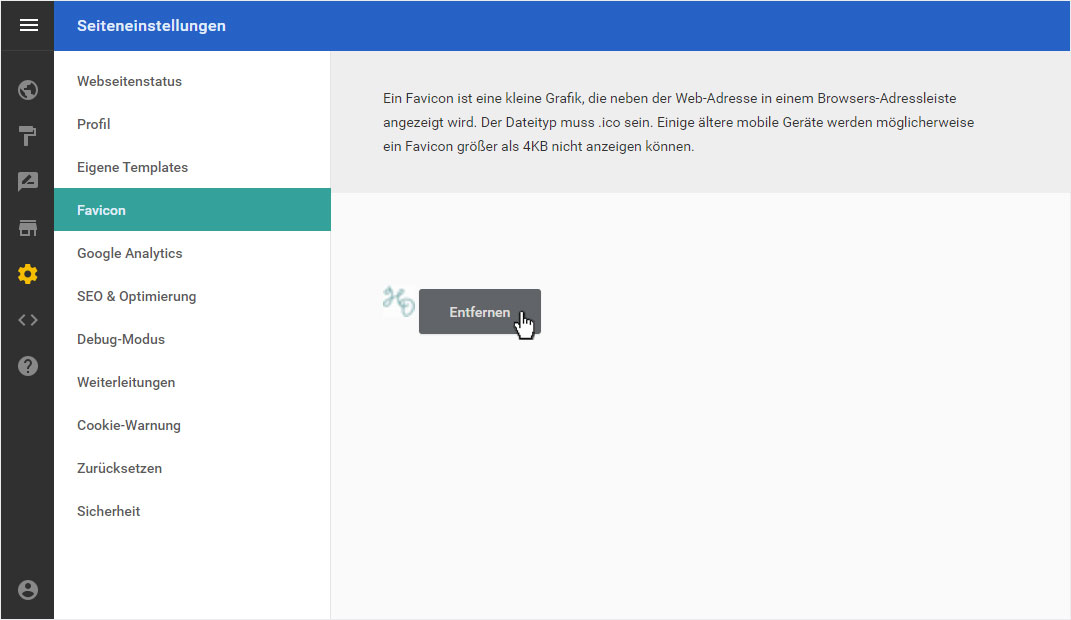Open the blog comment icon
The height and width of the screenshot is (620, 1071).
[28, 182]
